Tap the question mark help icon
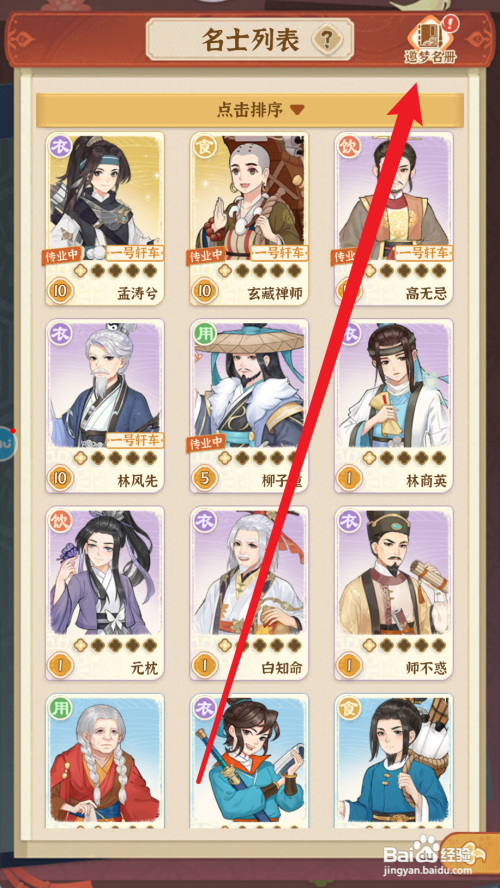Viewport: 500px width, 888px height. (x=325, y=40)
